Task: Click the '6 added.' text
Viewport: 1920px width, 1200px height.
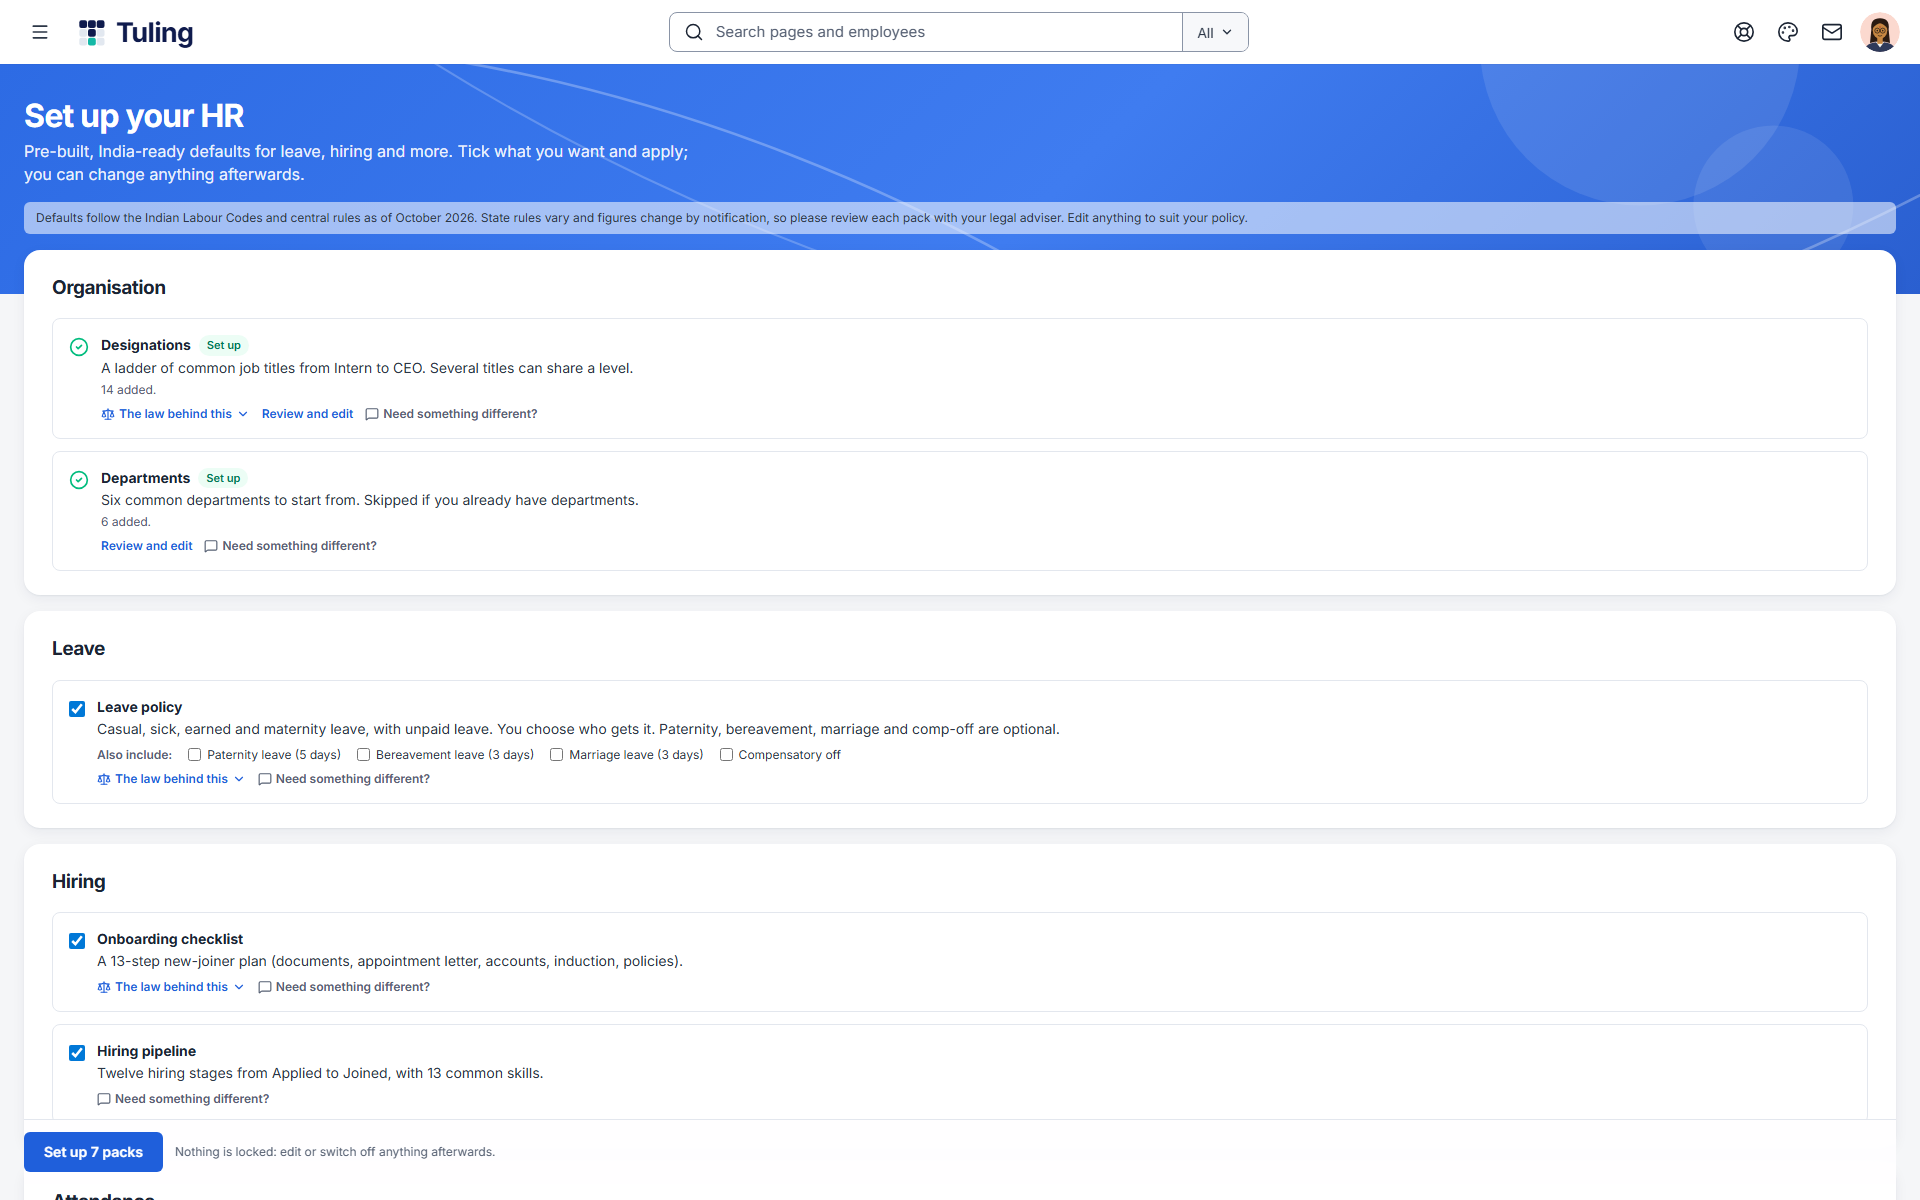Action: pos(126,522)
